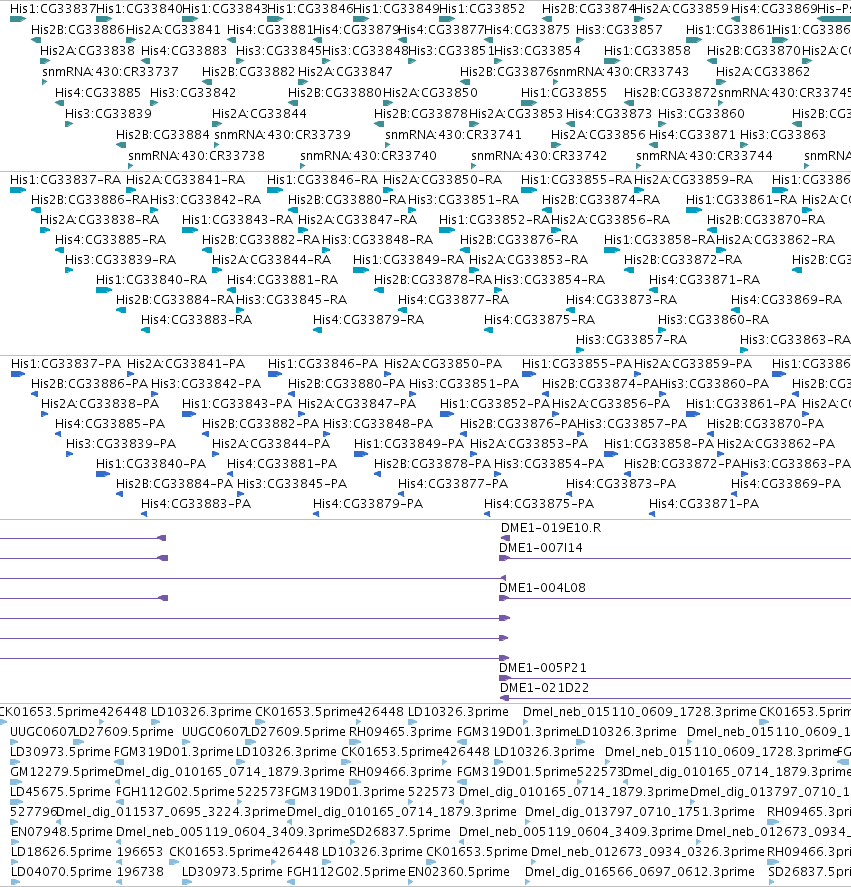Open transcript His2A:CG33850-RA
Image resolution: width=851 pixels, height=887 pixels.
click(x=442, y=180)
